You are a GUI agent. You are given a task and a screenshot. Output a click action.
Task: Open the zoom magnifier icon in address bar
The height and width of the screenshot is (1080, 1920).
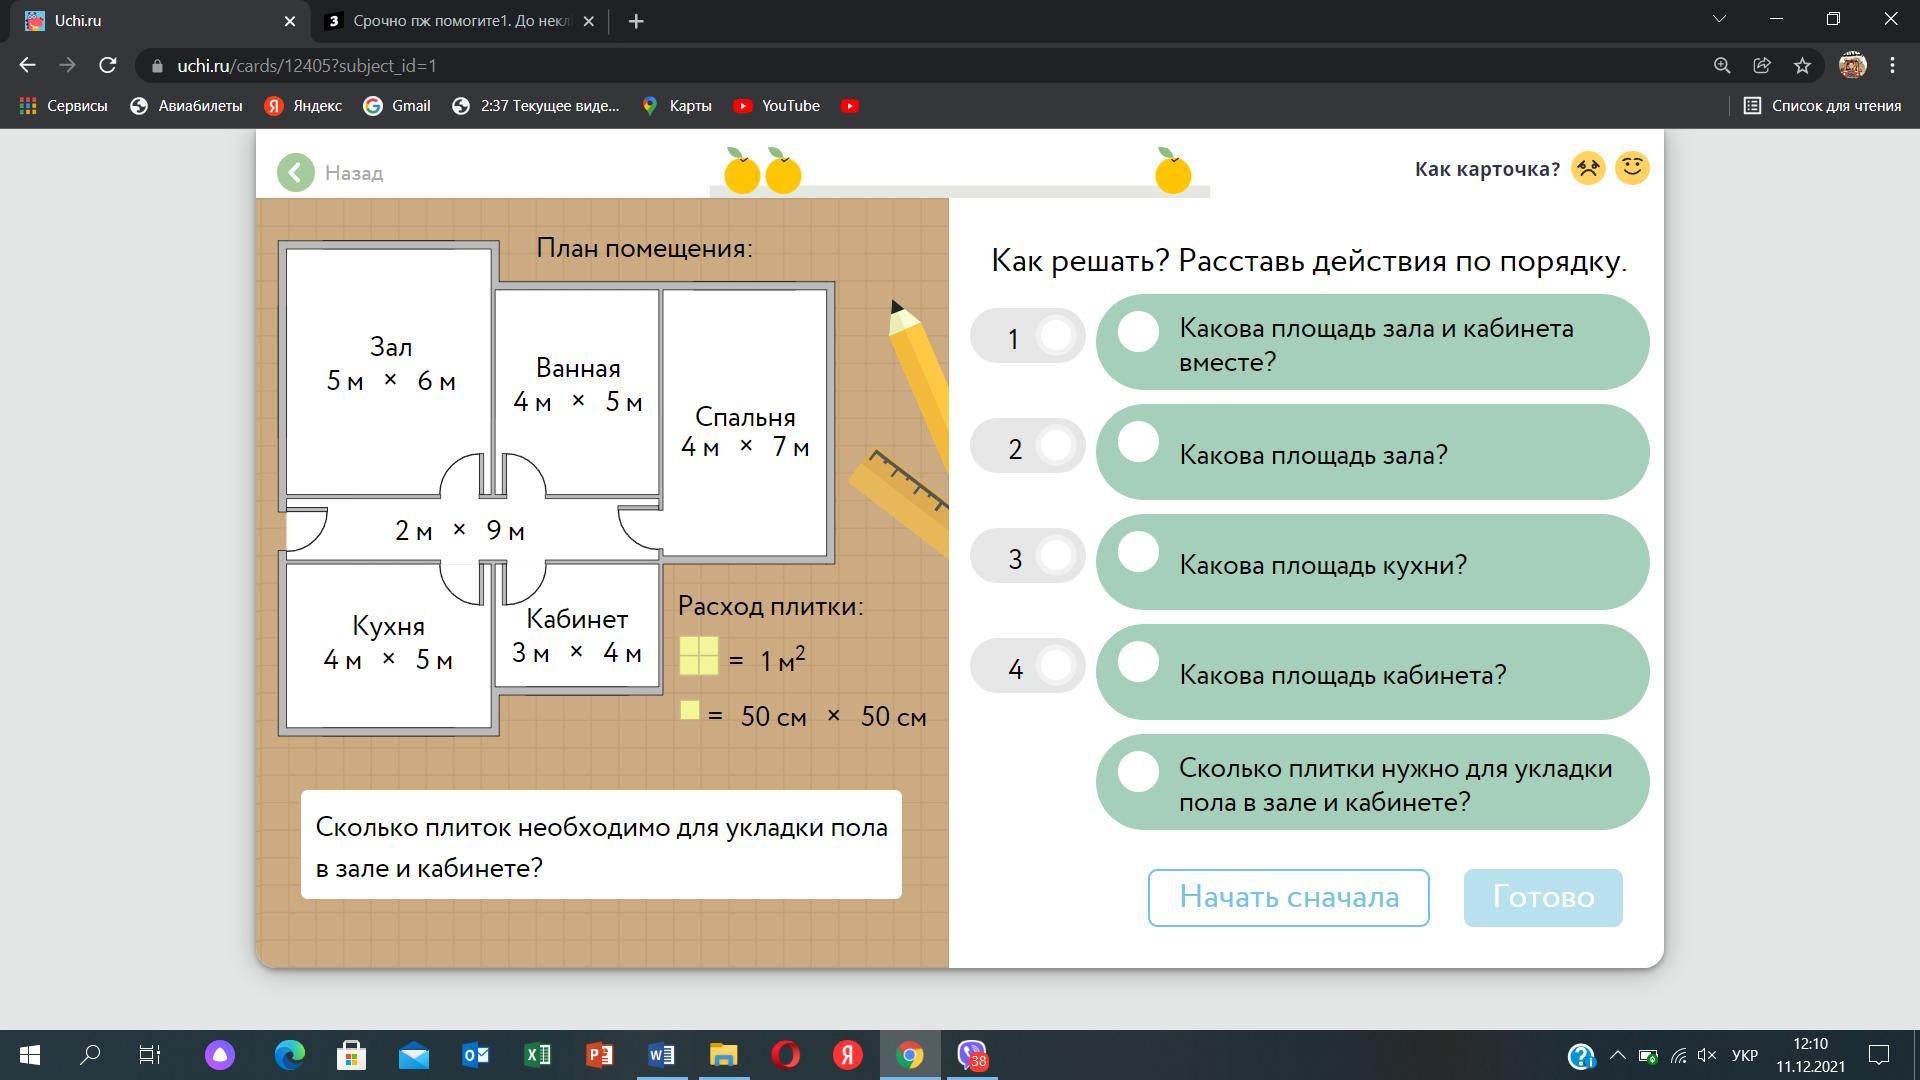point(1722,66)
